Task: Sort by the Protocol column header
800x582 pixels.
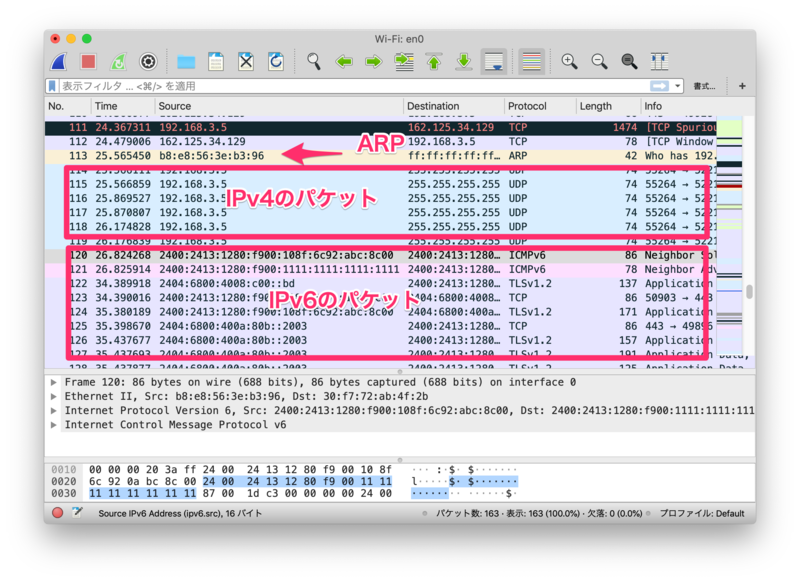Action: [541, 106]
